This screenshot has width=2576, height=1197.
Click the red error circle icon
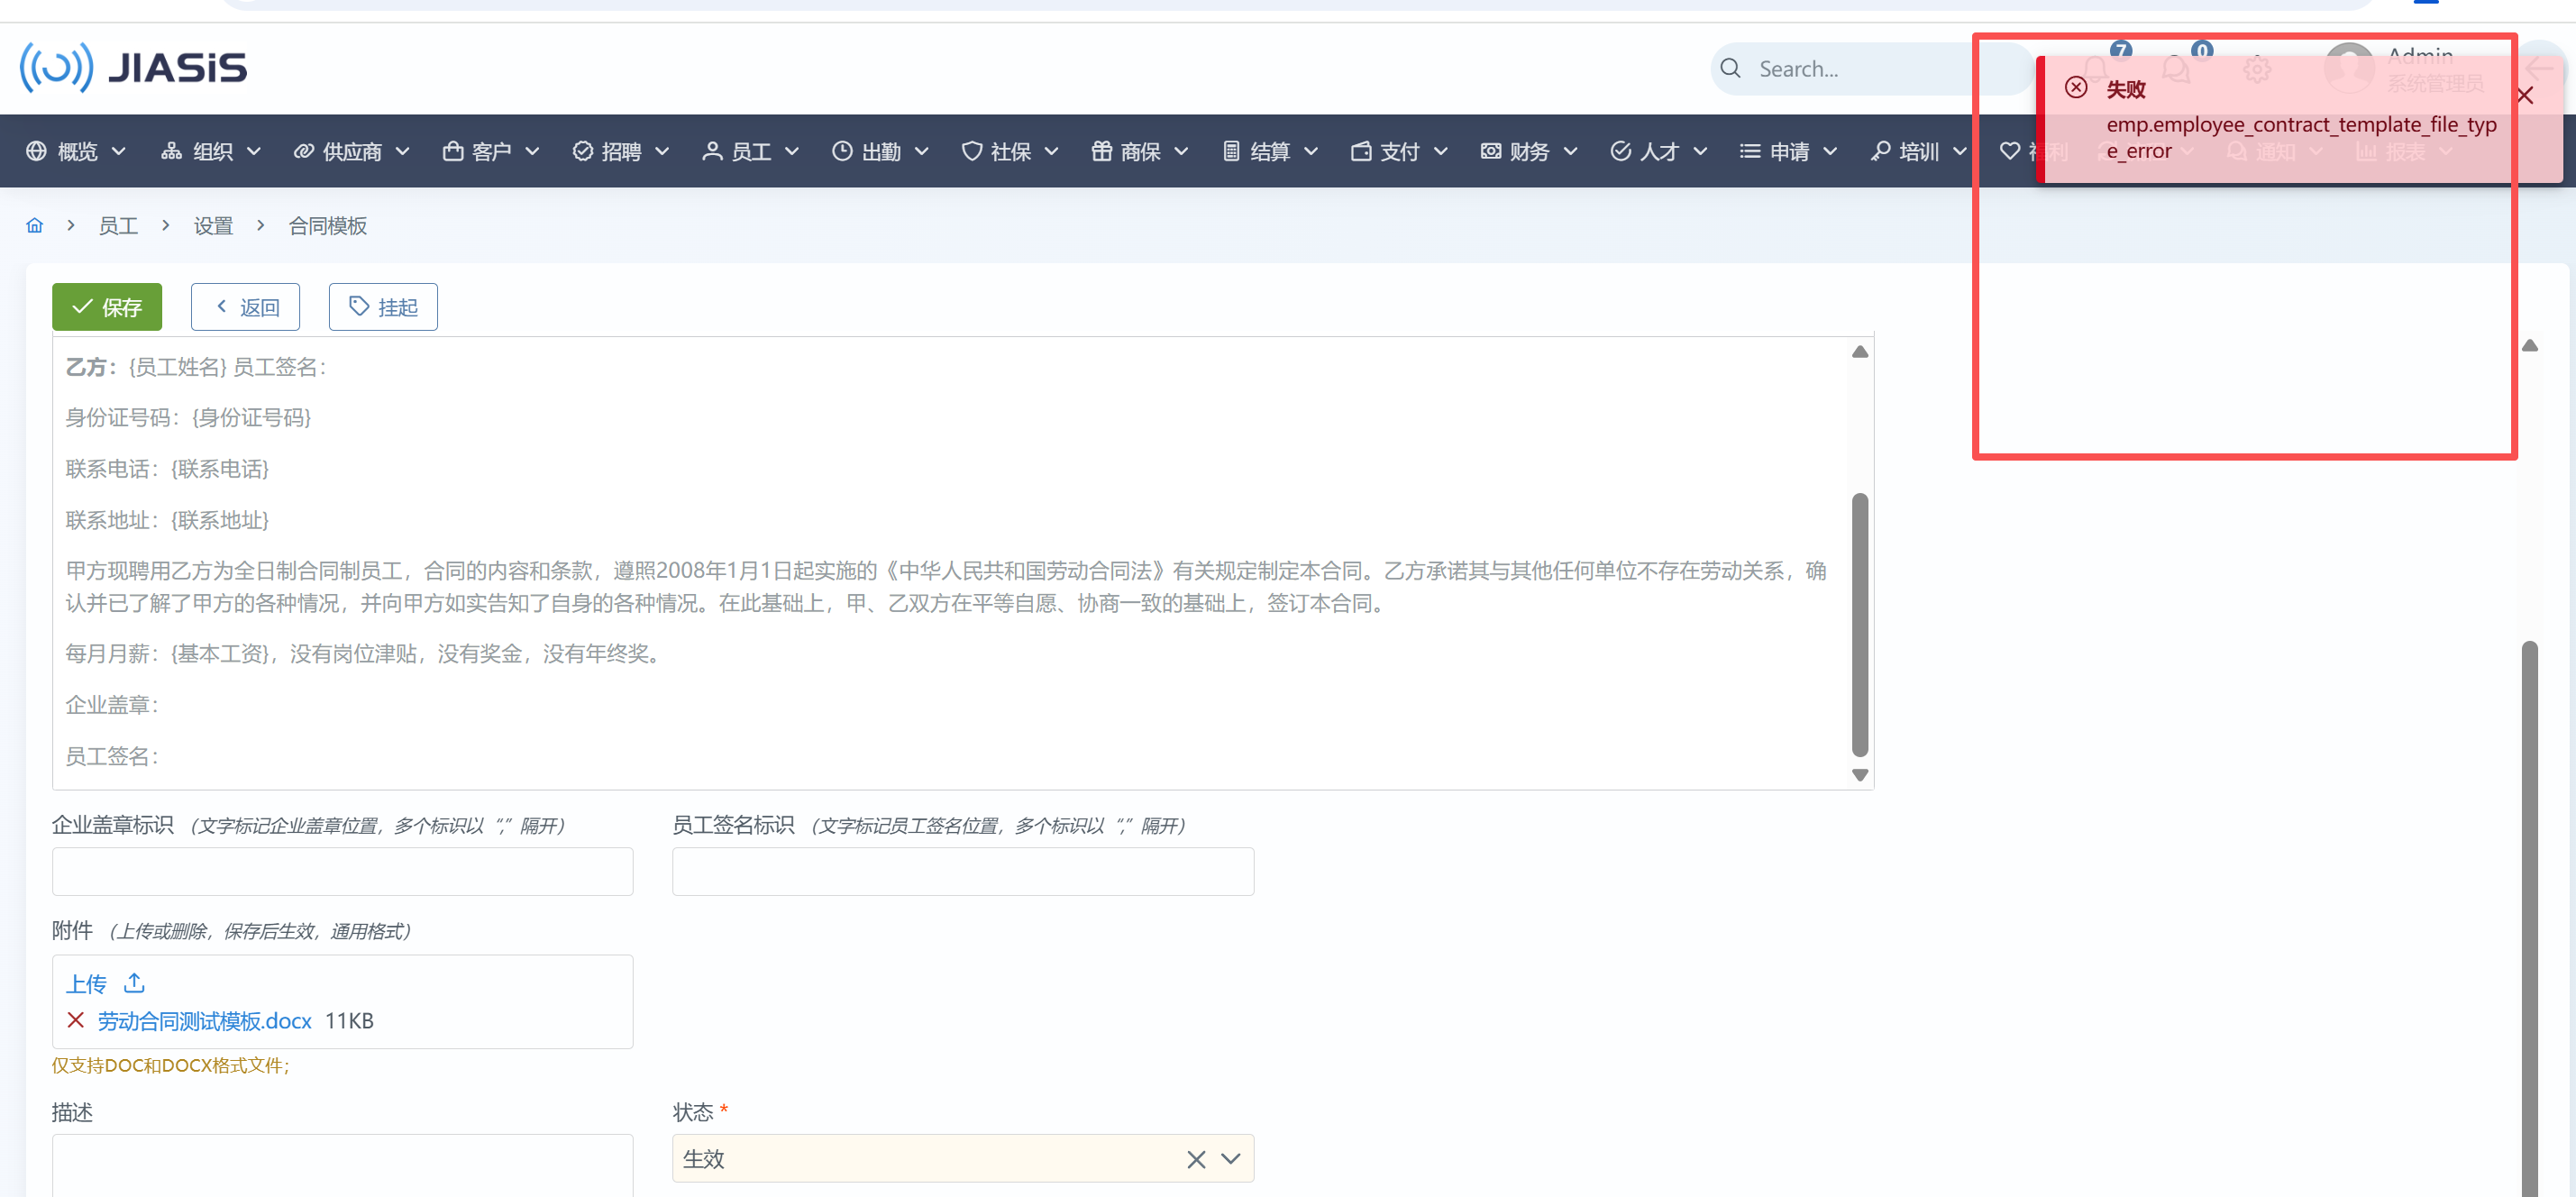click(x=2076, y=88)
